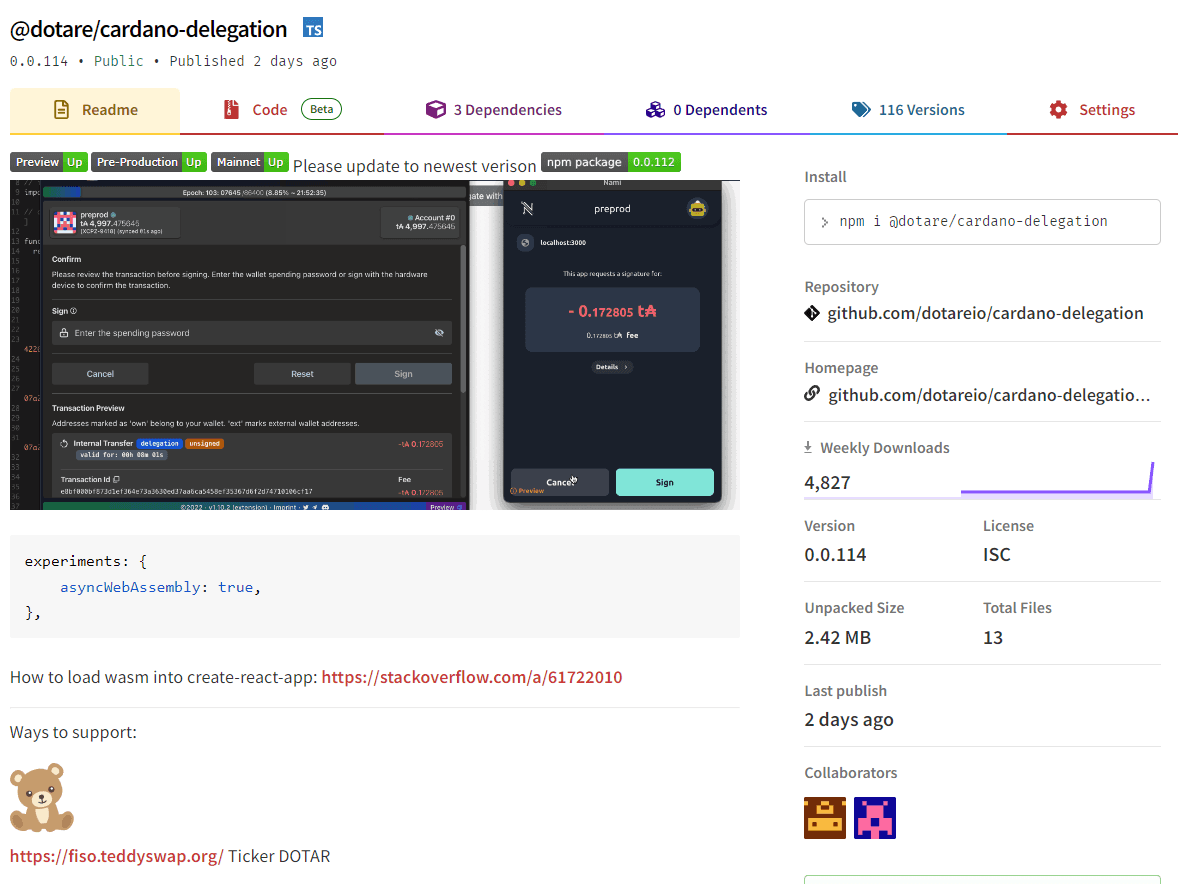Click the Unpacked Size value 2.42 MB
This screenshot has height=884, width=1182.
pos(838,638)
